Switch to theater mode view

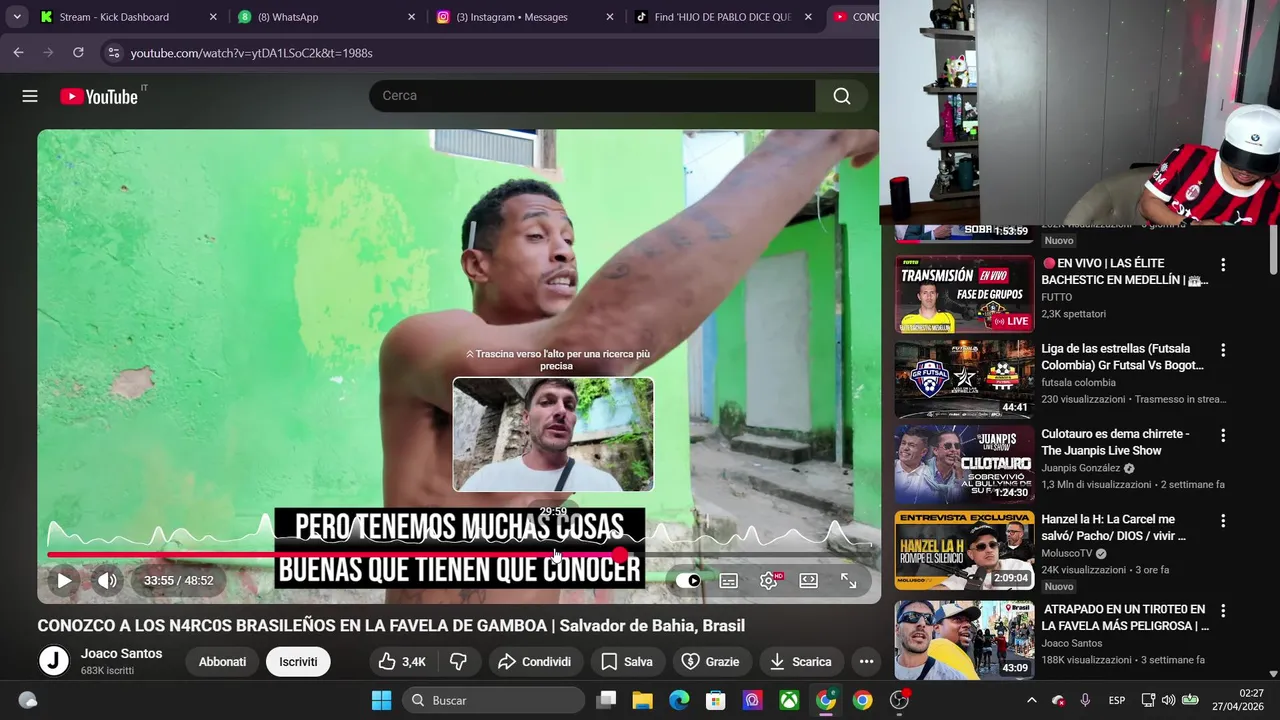point(808,580)
